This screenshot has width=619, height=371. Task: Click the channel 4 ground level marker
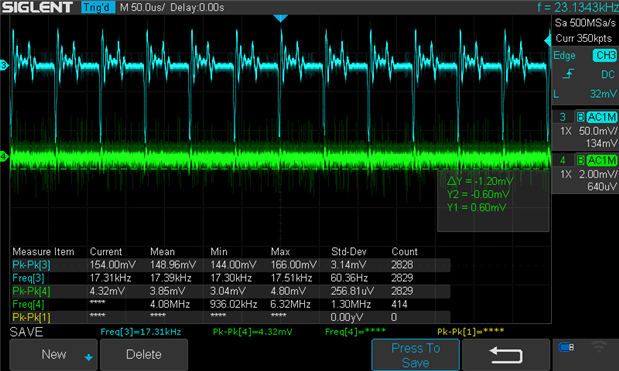pyautogui.click(x=4, y=156)
